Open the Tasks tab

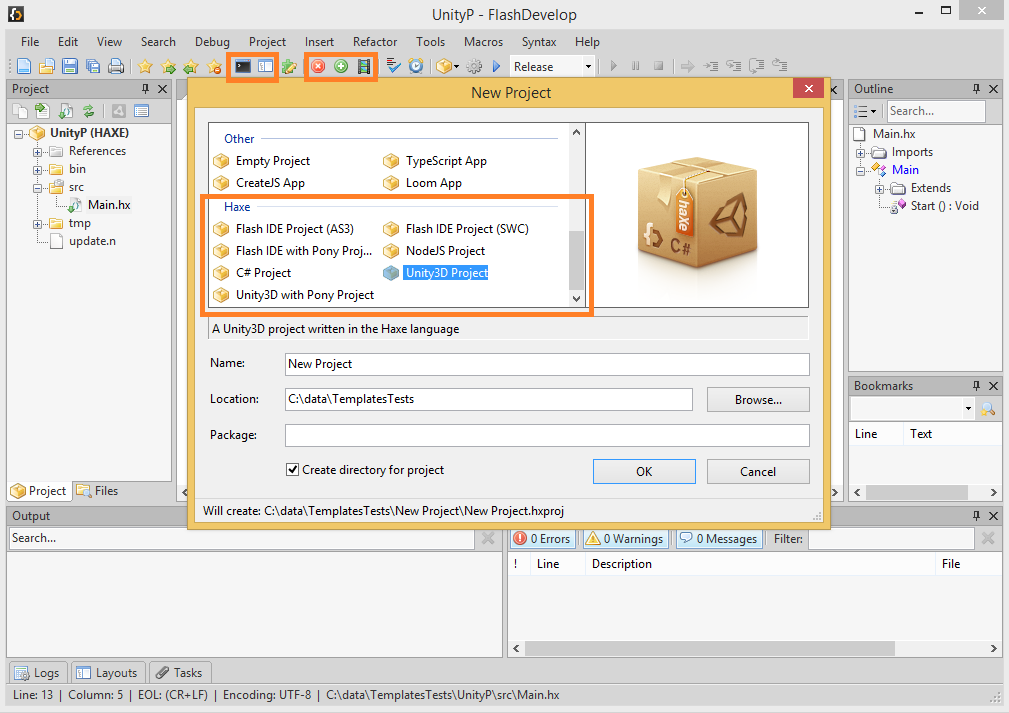point(180,672)
